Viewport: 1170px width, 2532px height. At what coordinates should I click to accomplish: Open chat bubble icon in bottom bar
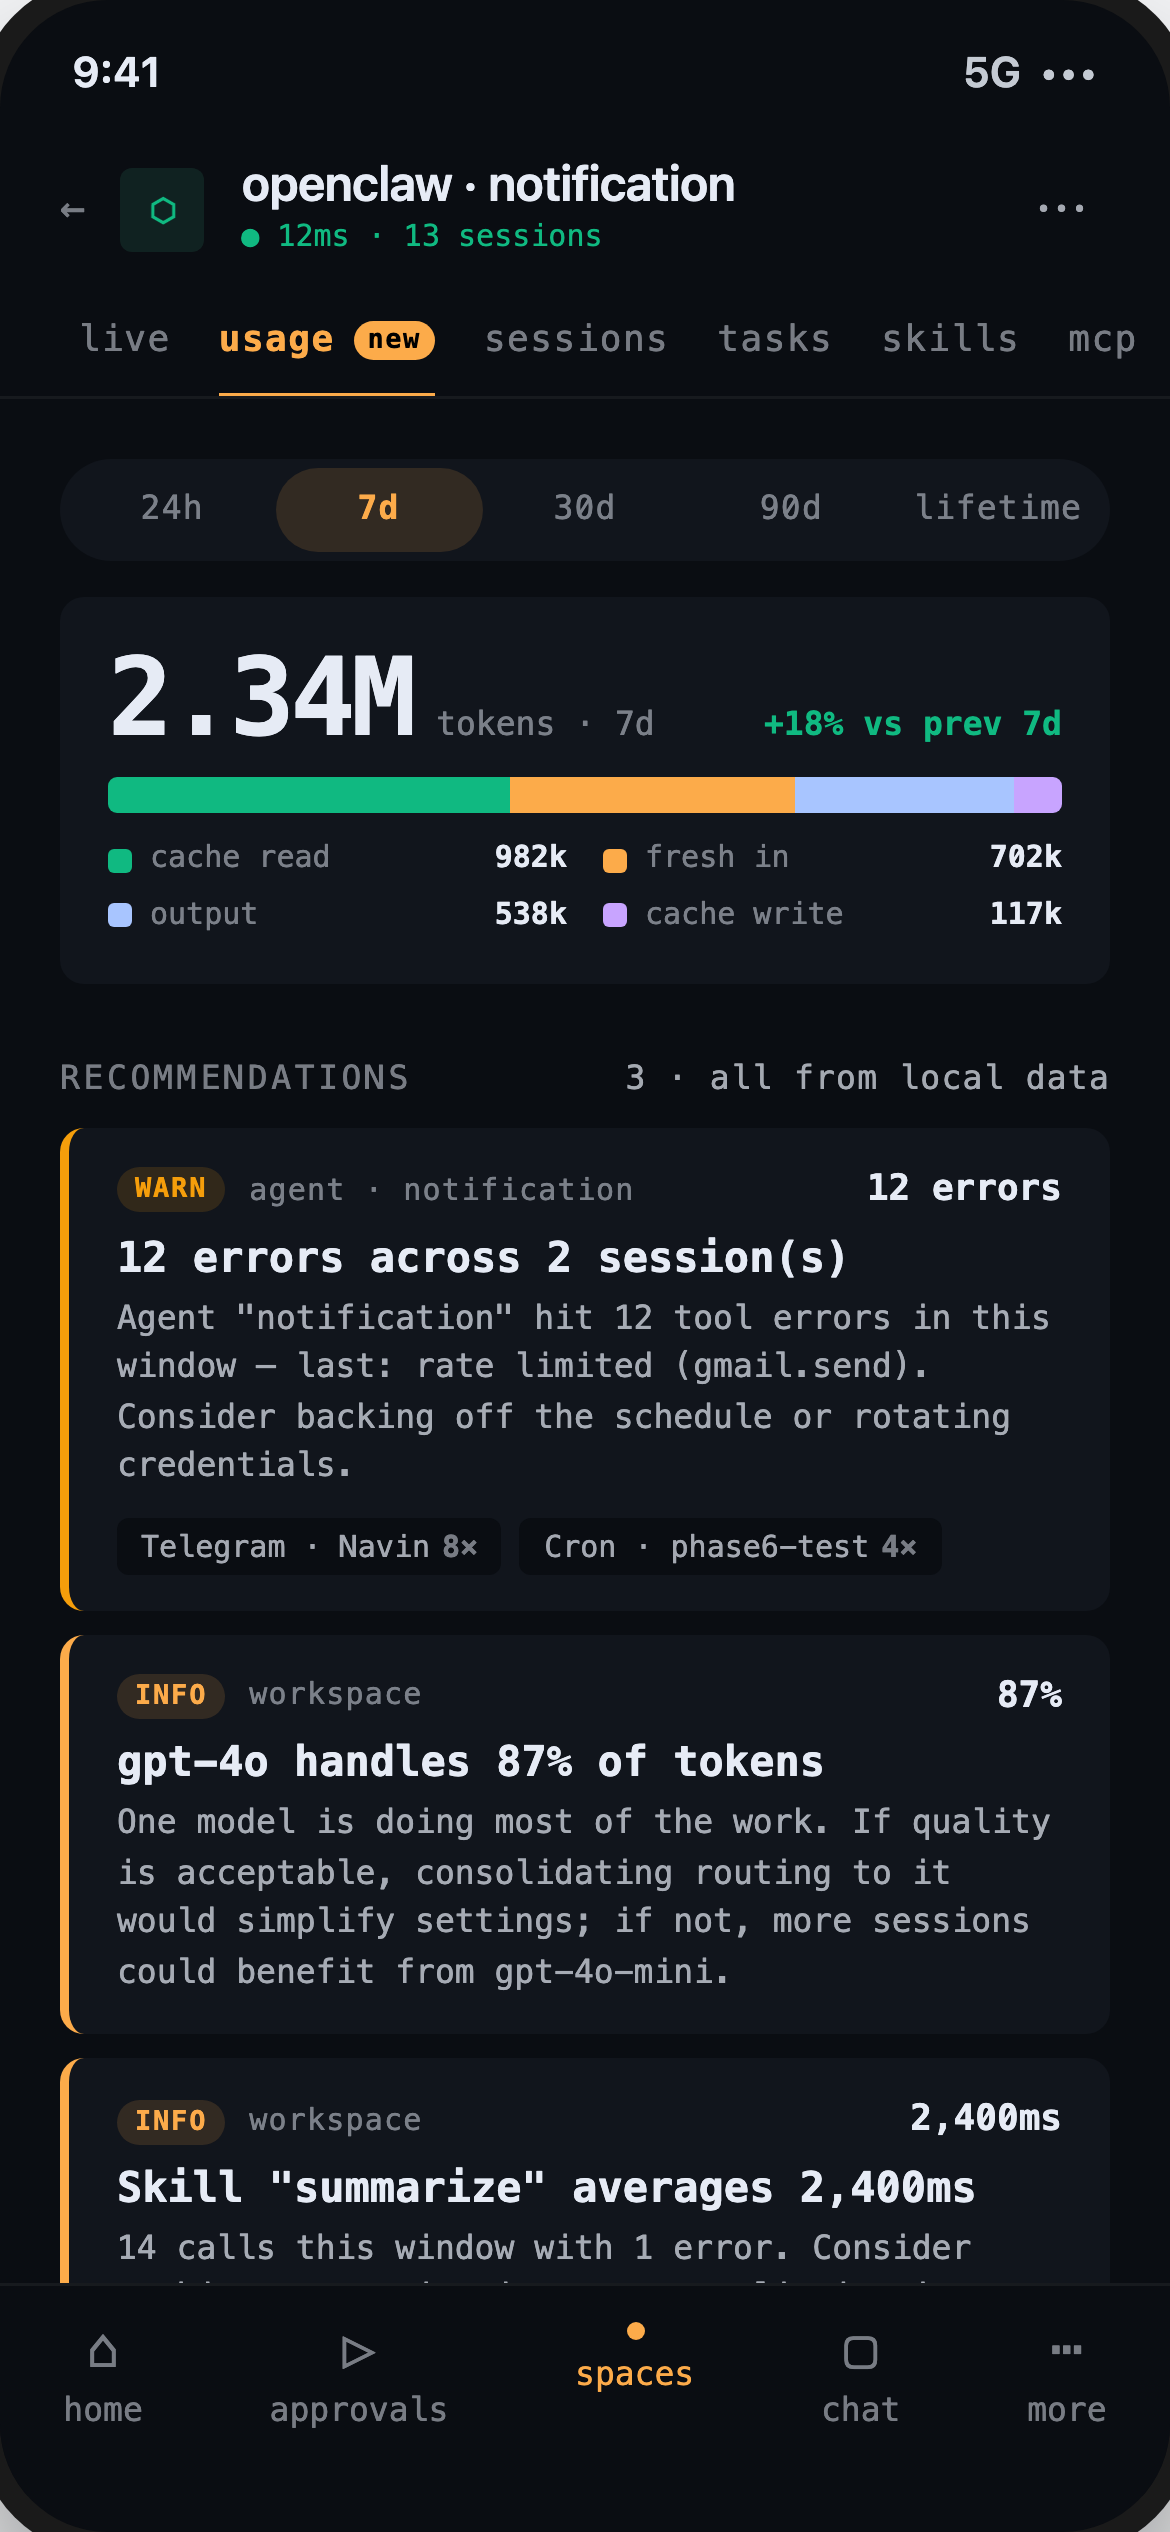pyautogui.click(x=860, y=2352)
